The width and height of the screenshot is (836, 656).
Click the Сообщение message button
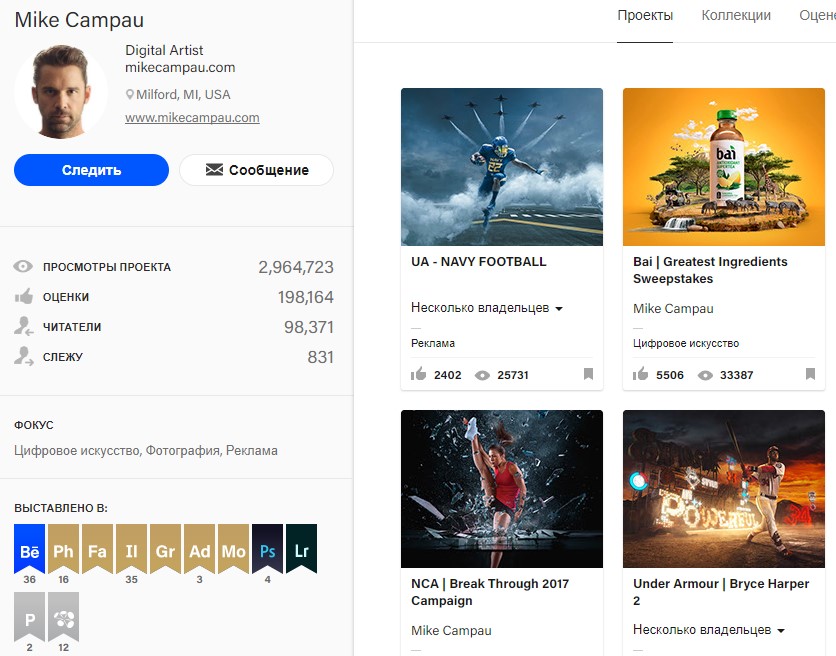pyautogui.click(x=256, y=170)
